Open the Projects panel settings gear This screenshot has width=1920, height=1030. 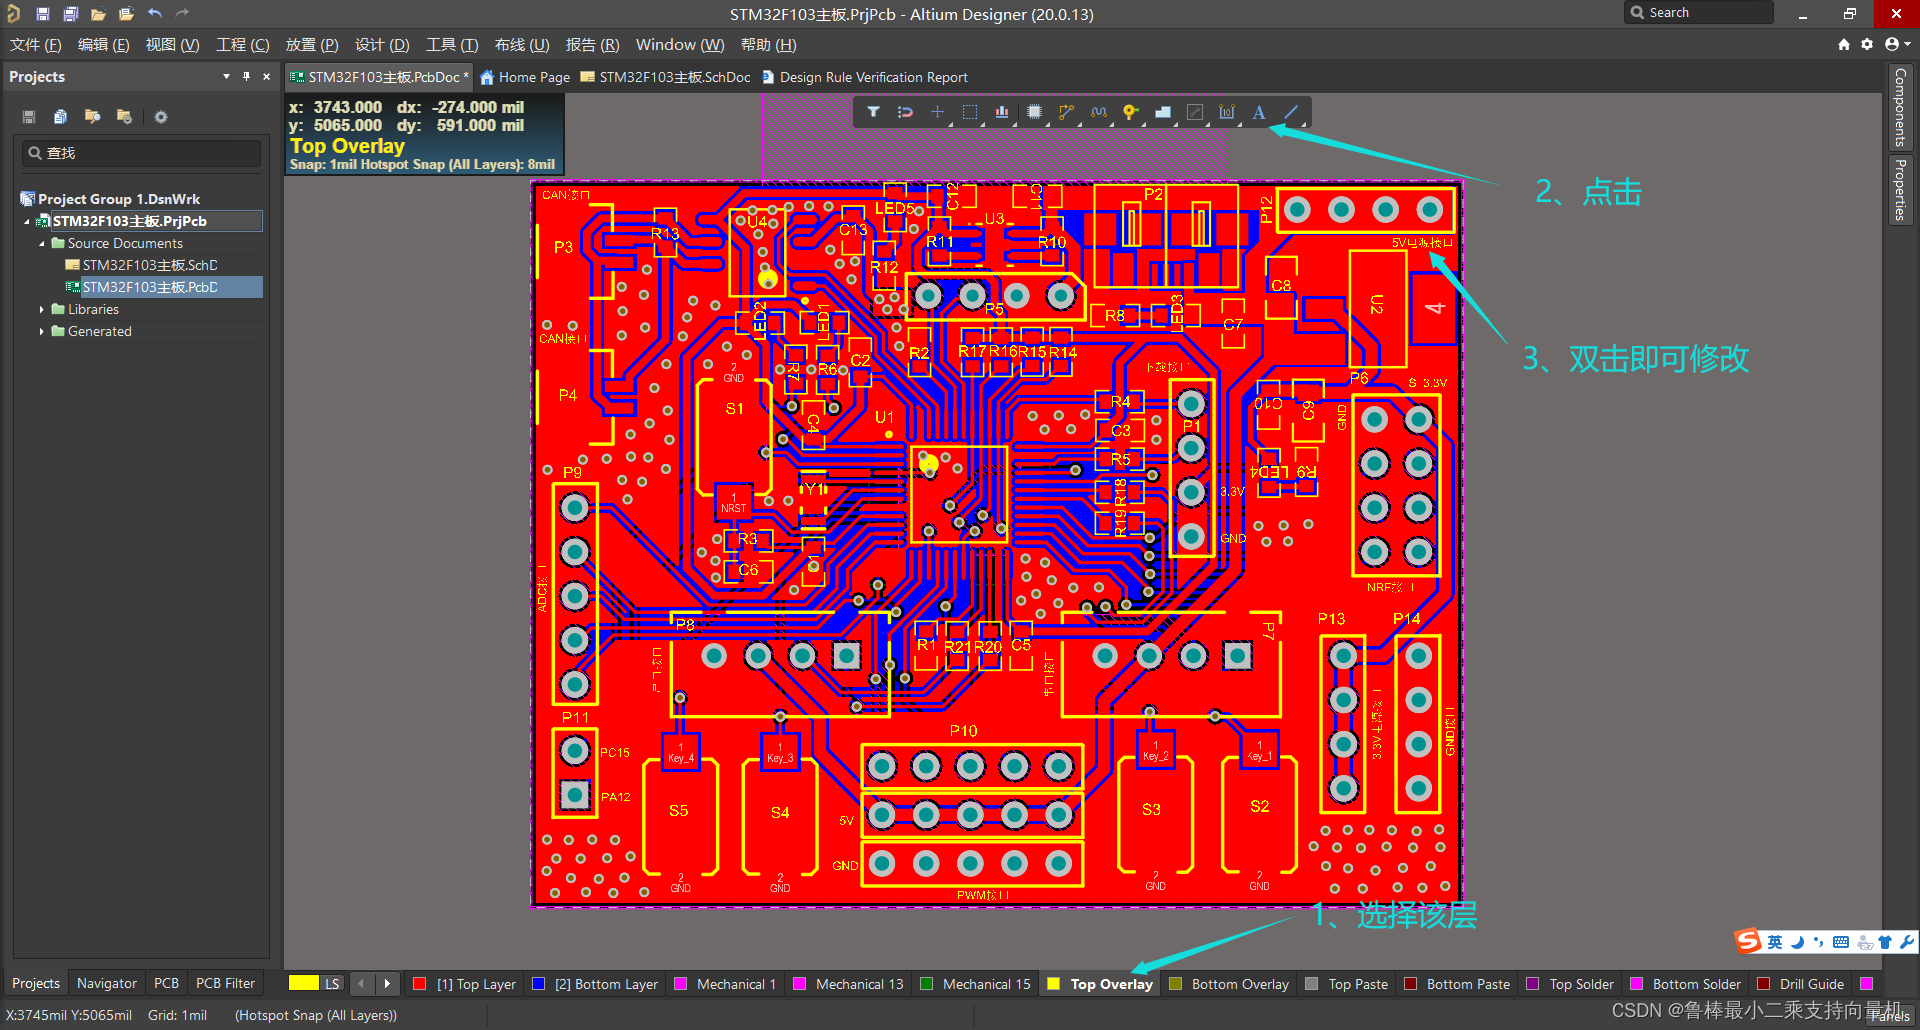click(160, 117)
